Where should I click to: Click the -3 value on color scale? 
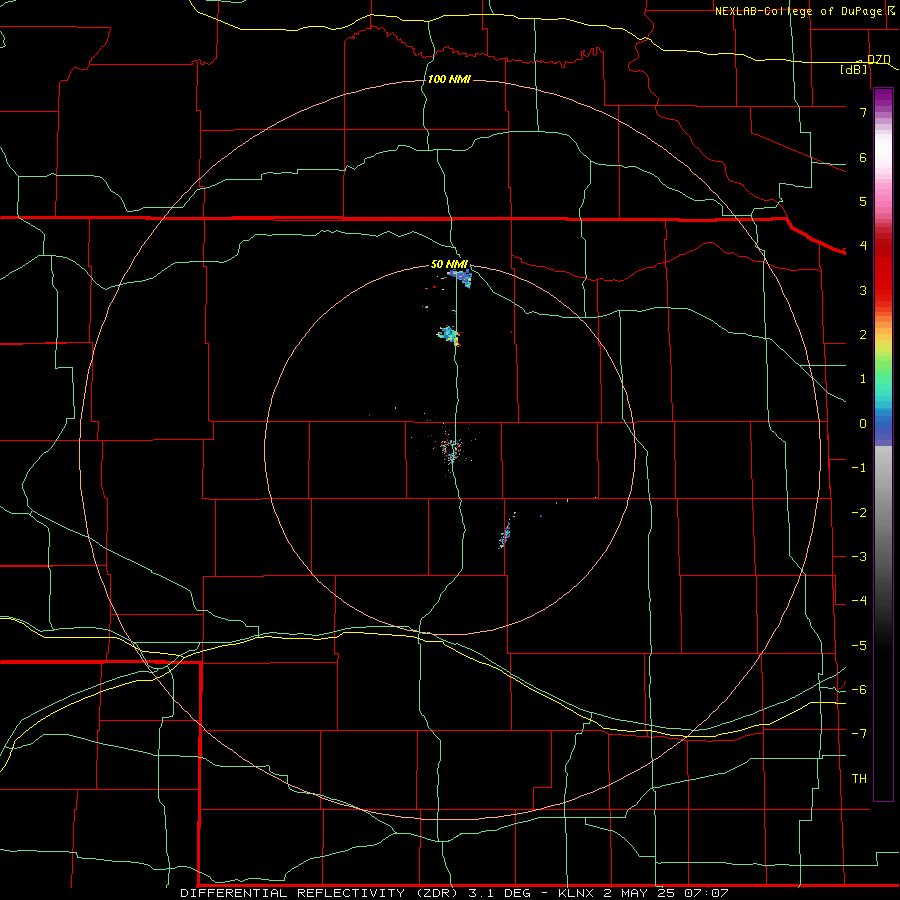pos(859,557)
